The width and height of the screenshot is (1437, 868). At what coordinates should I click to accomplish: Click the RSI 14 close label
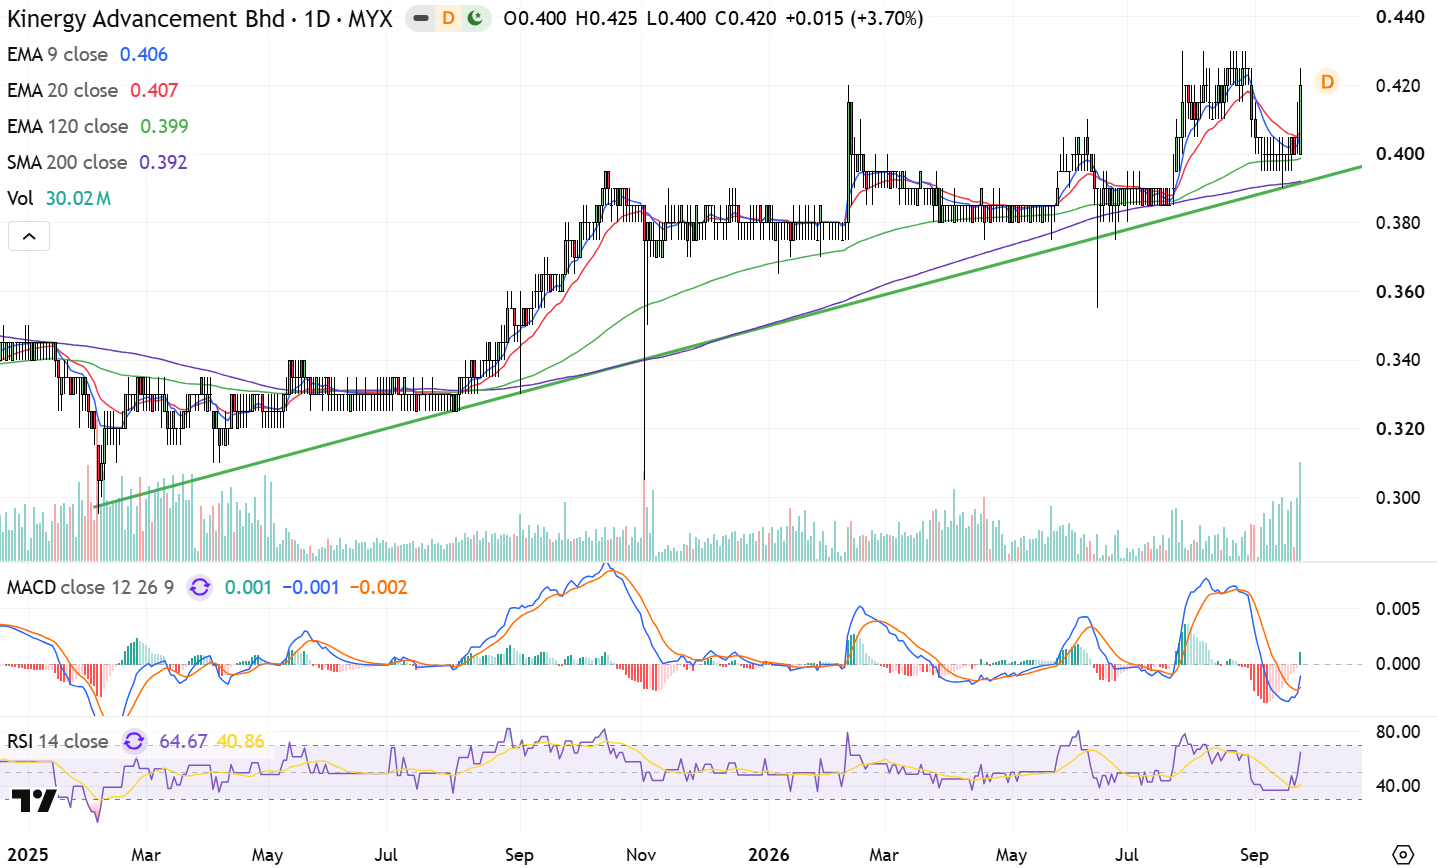click(58, 741)
